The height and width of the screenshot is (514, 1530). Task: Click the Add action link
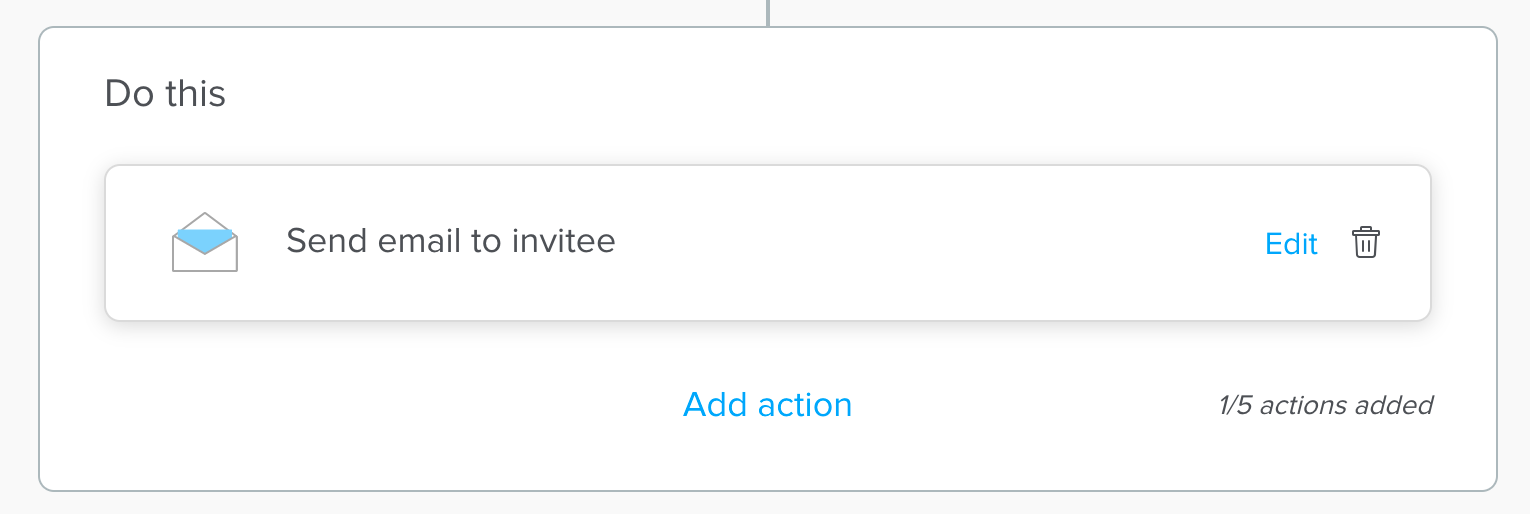pyautogui.click(x=767, y=404)
